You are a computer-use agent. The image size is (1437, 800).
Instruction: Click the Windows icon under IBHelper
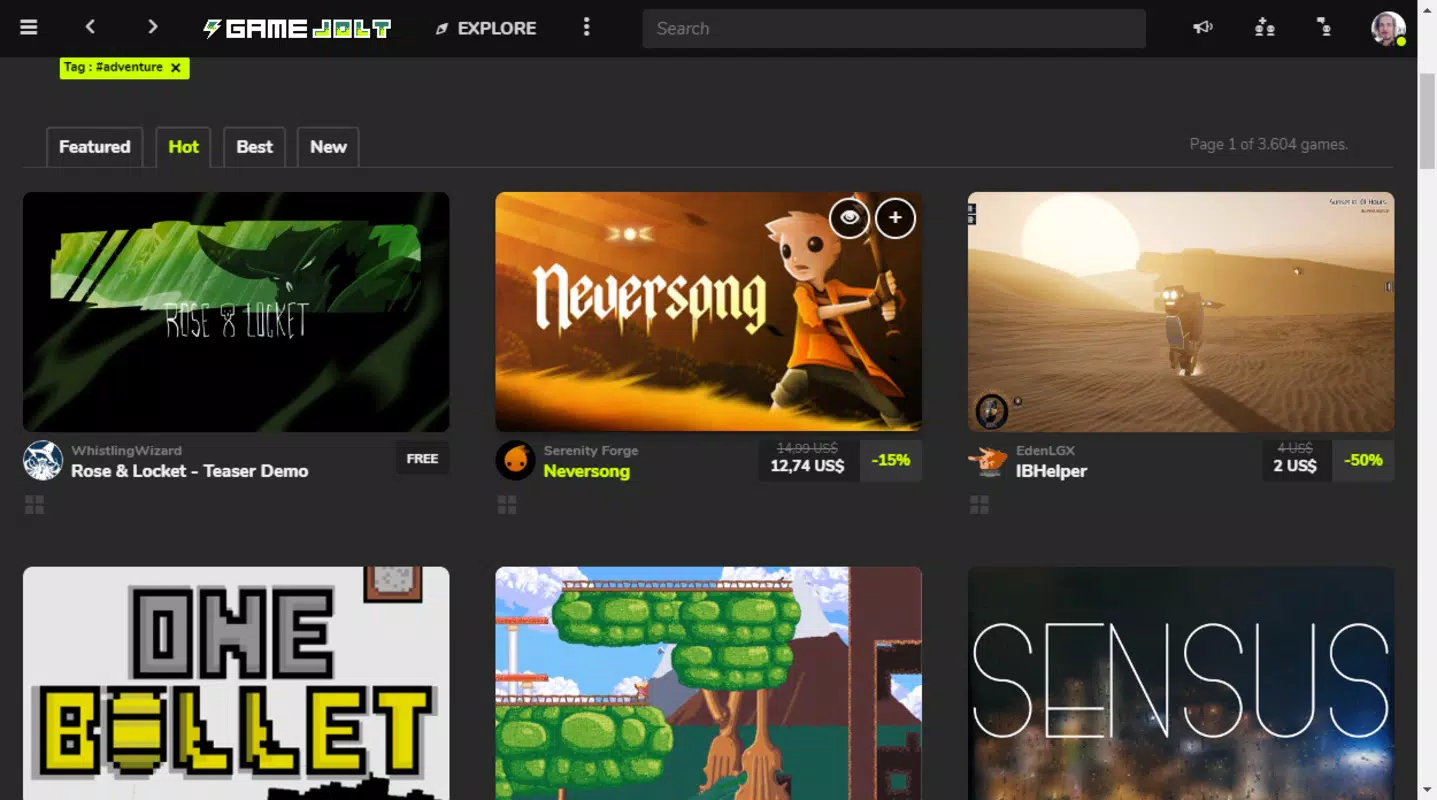(979, 505)
